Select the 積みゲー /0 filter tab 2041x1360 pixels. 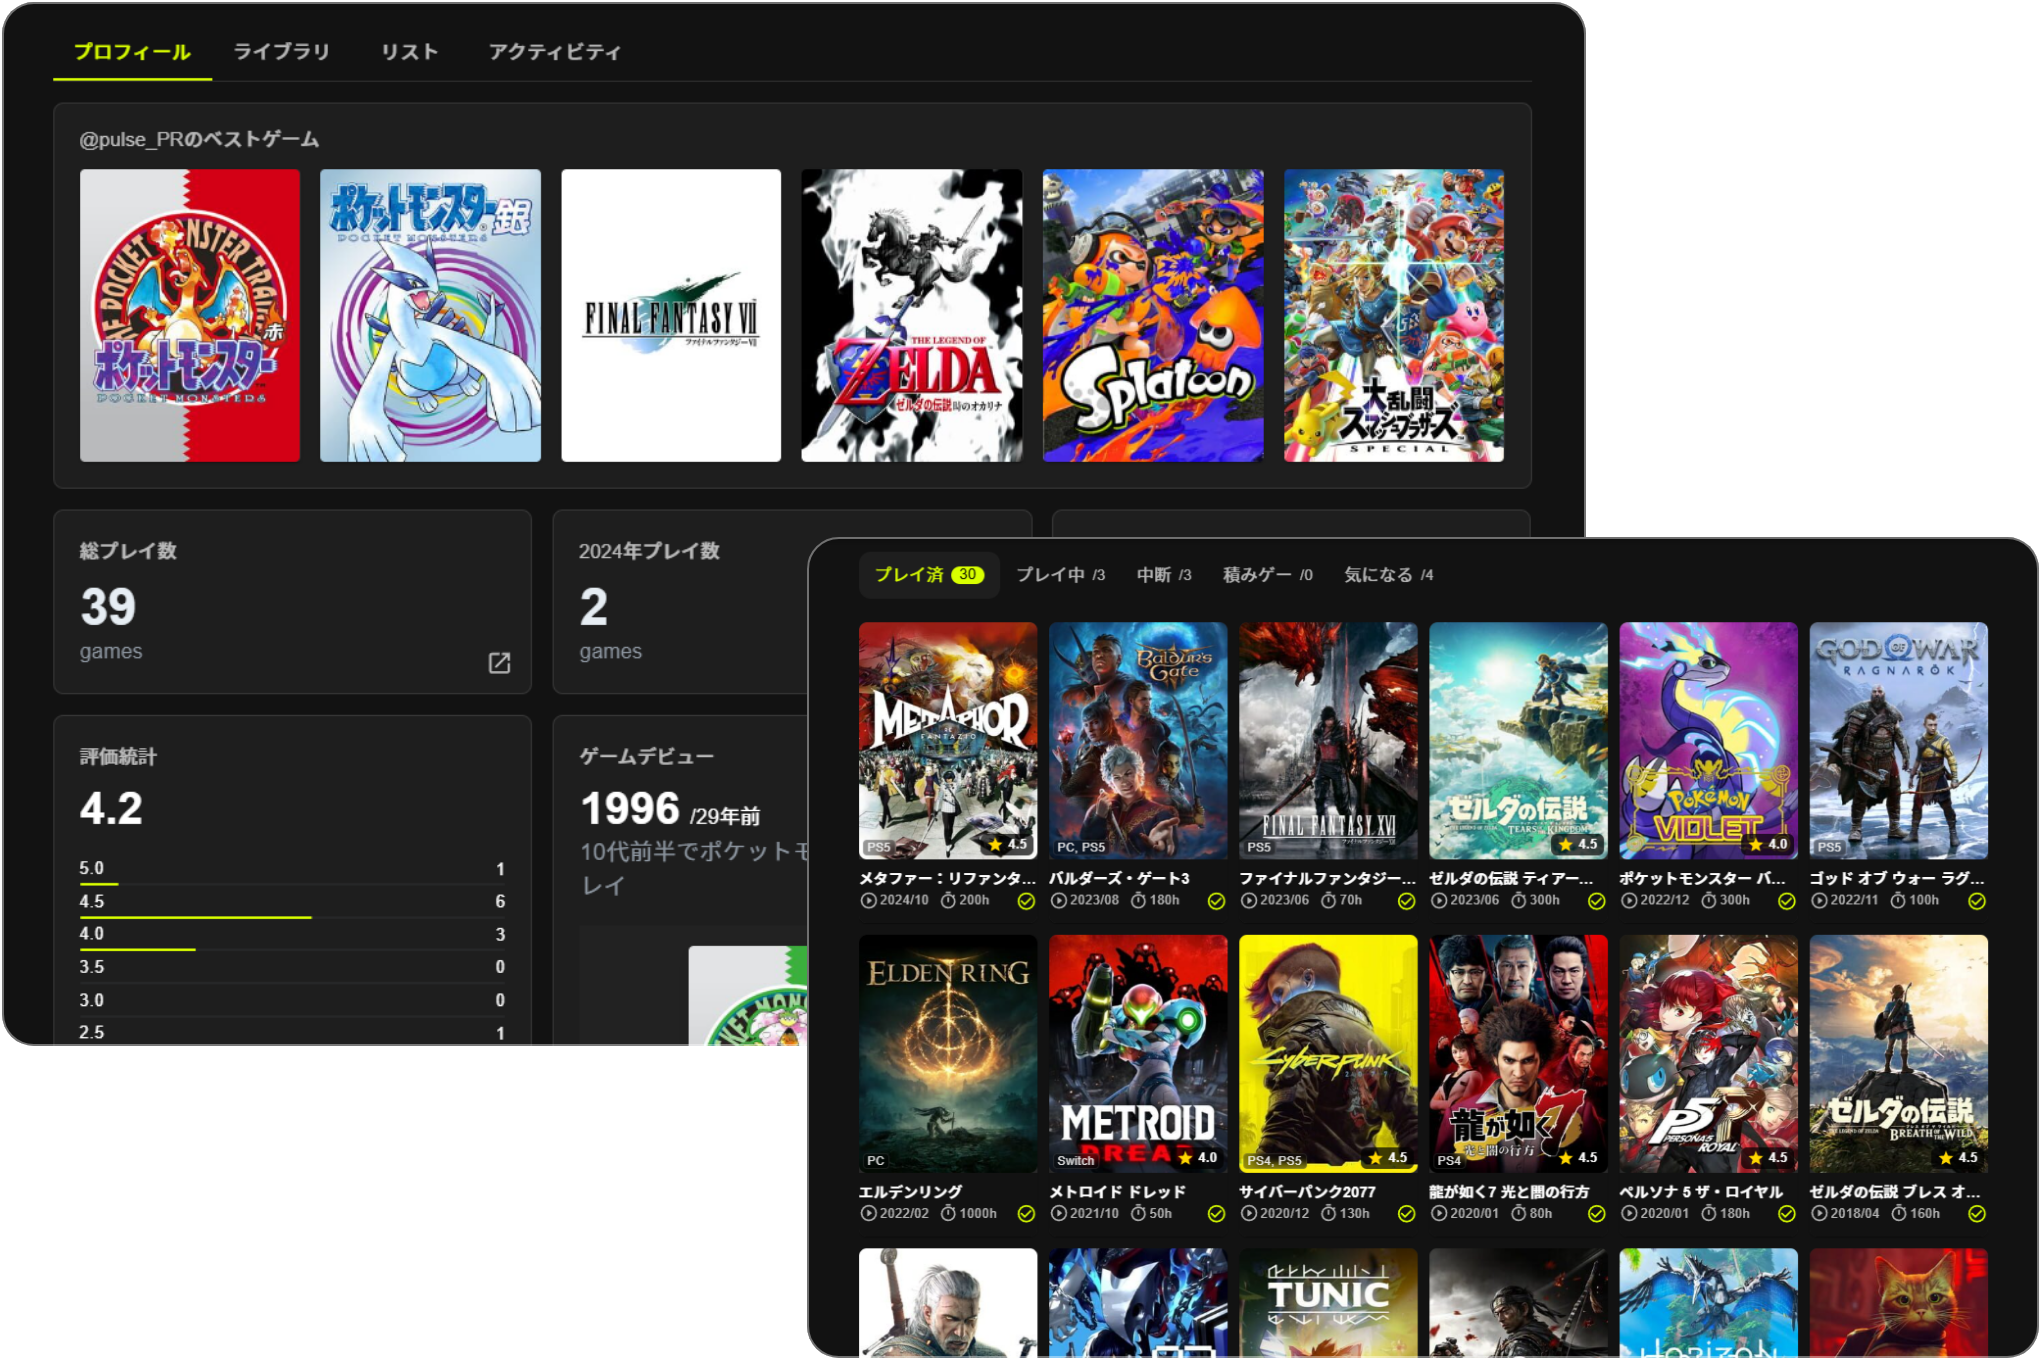[x=1268, y=575]
